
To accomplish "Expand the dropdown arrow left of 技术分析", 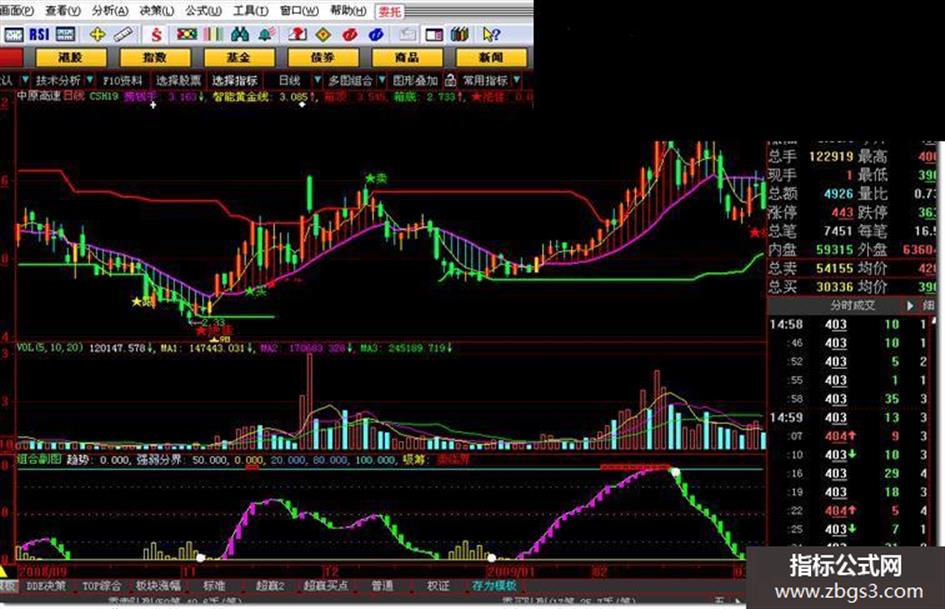I will pyautogui.click(x=25, y=80).
